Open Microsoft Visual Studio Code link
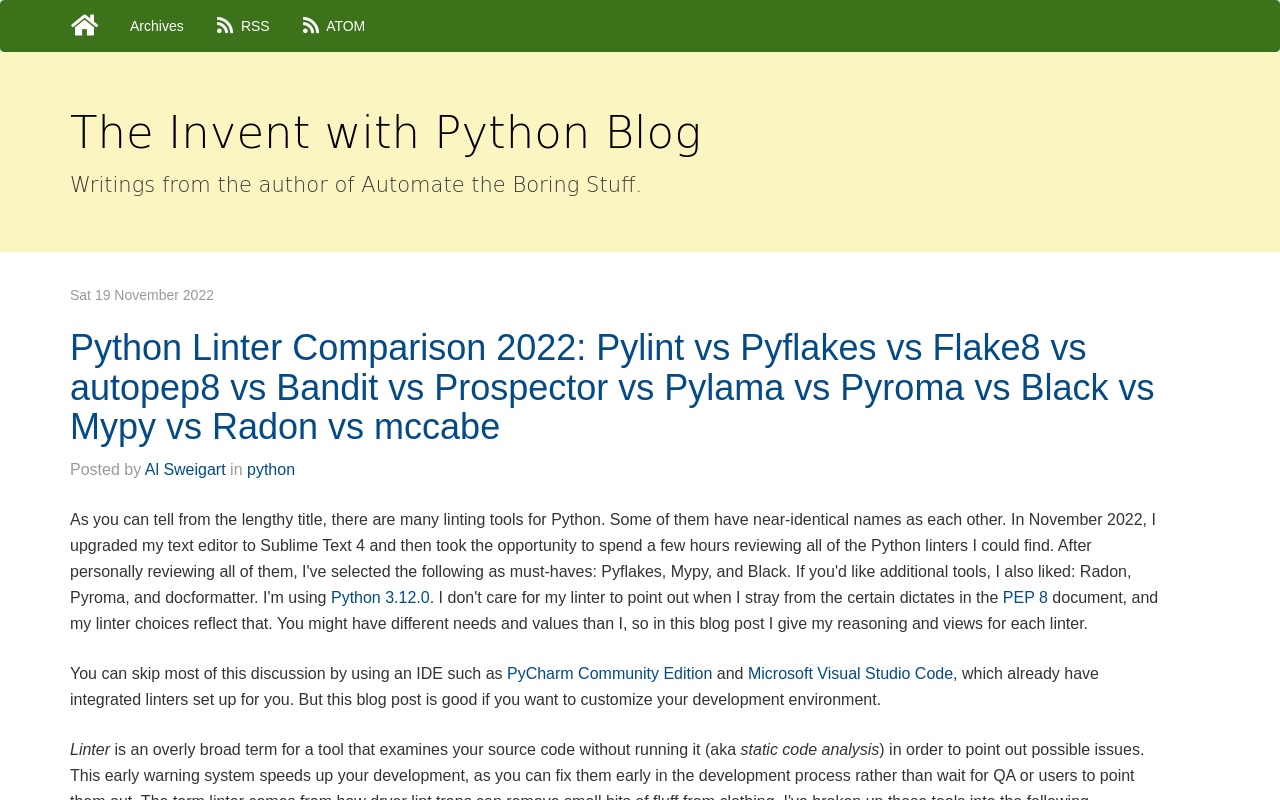 [850, 674]
